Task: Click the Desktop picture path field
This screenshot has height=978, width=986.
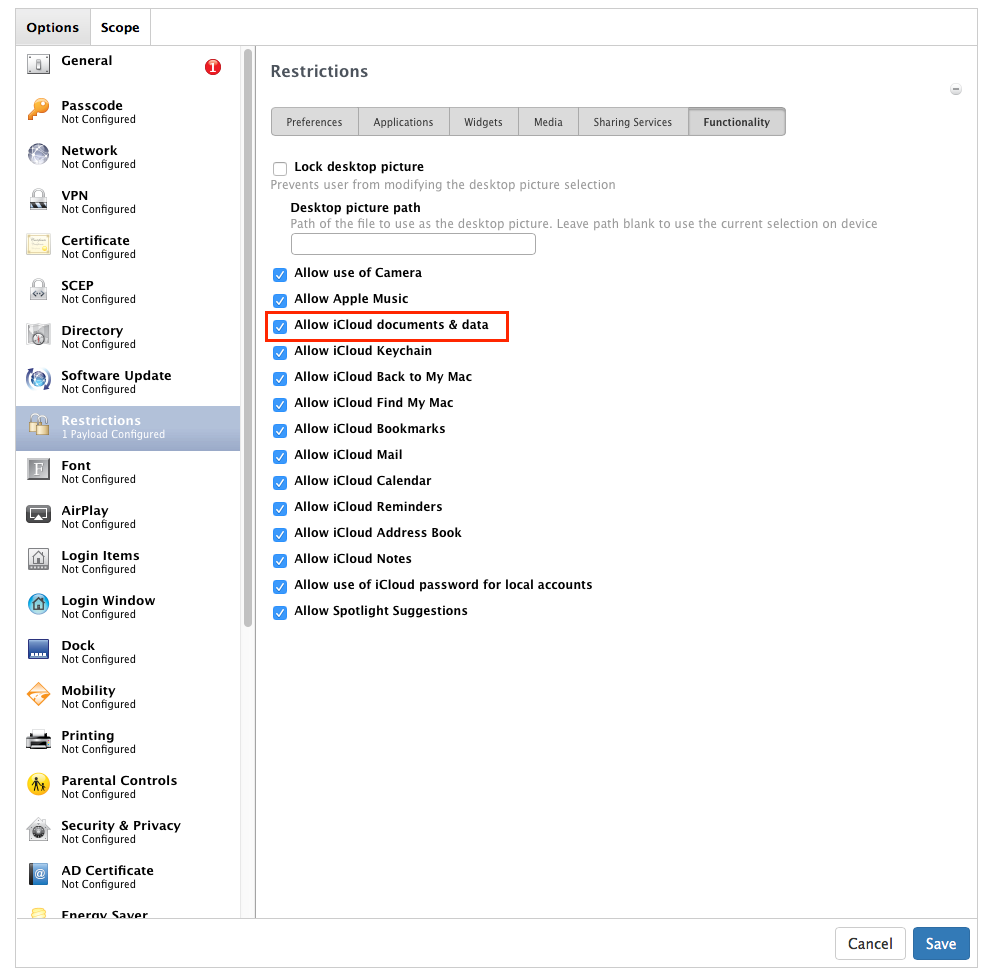Action: (x=413, y=244)
